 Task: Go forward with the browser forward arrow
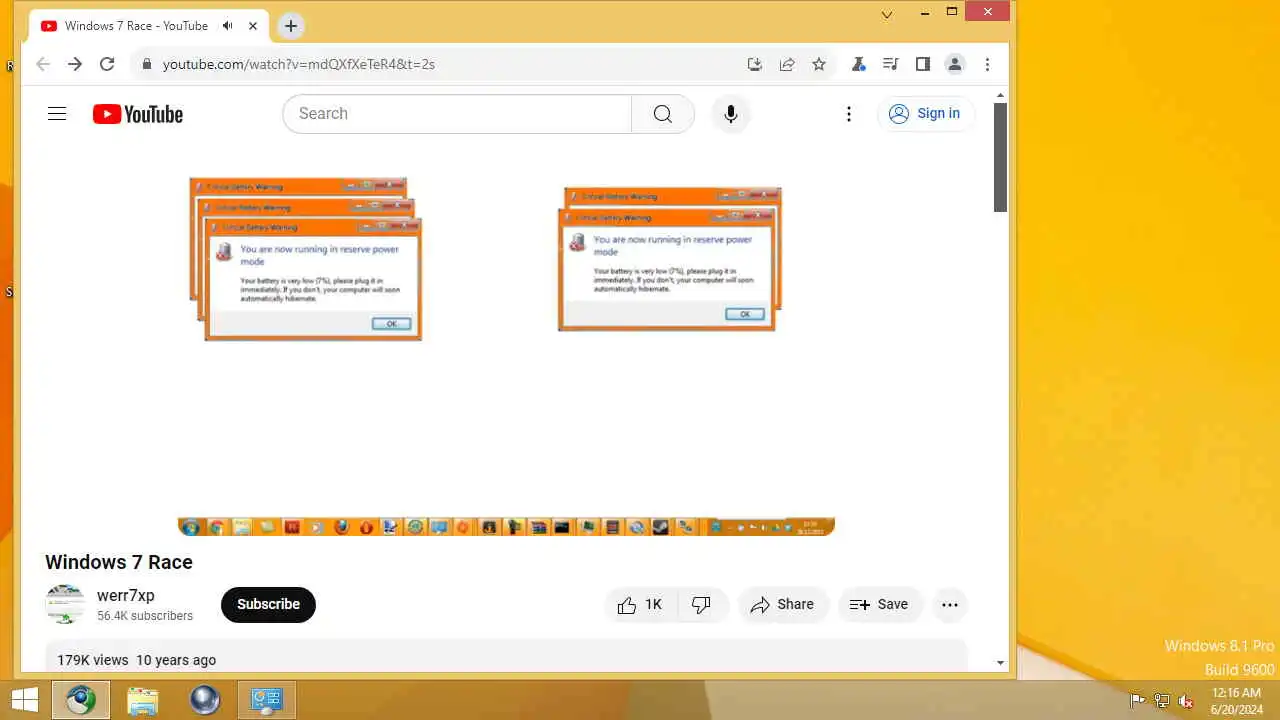pyautogui.click(x=75, y=64)
